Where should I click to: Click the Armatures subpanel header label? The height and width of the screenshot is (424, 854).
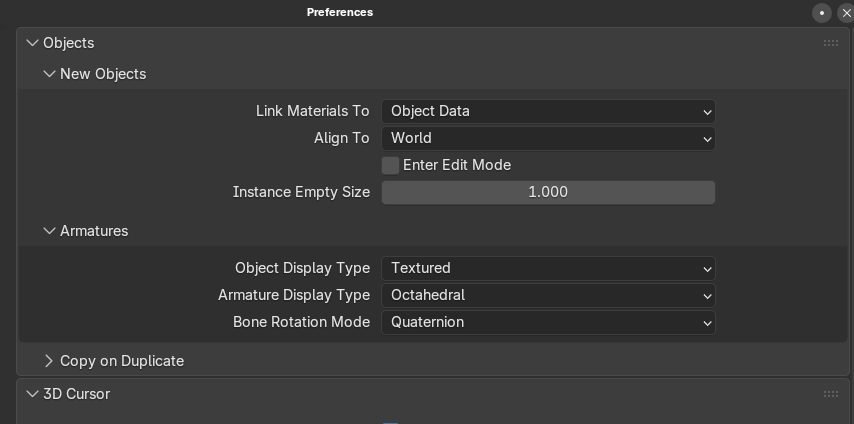[94, 231]
